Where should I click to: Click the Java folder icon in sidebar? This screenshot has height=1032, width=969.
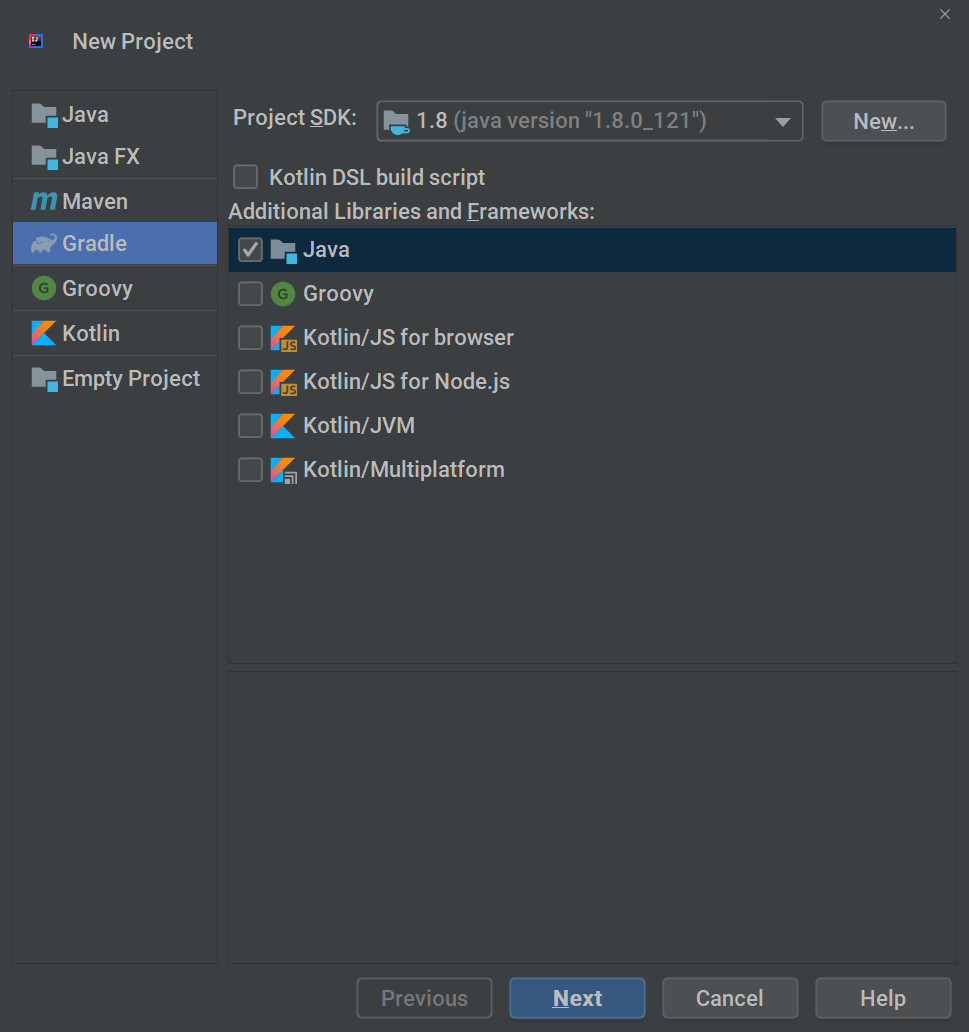[44, 115]
